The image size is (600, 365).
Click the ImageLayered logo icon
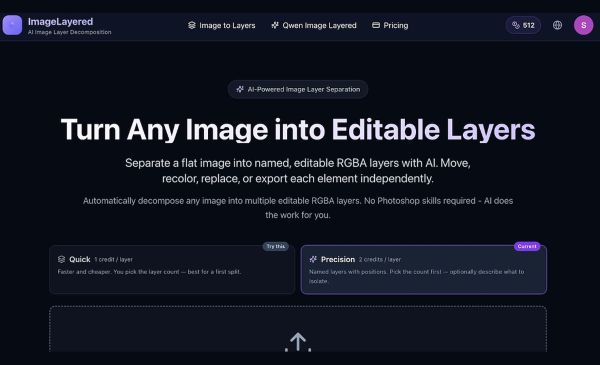click(12, 25)
